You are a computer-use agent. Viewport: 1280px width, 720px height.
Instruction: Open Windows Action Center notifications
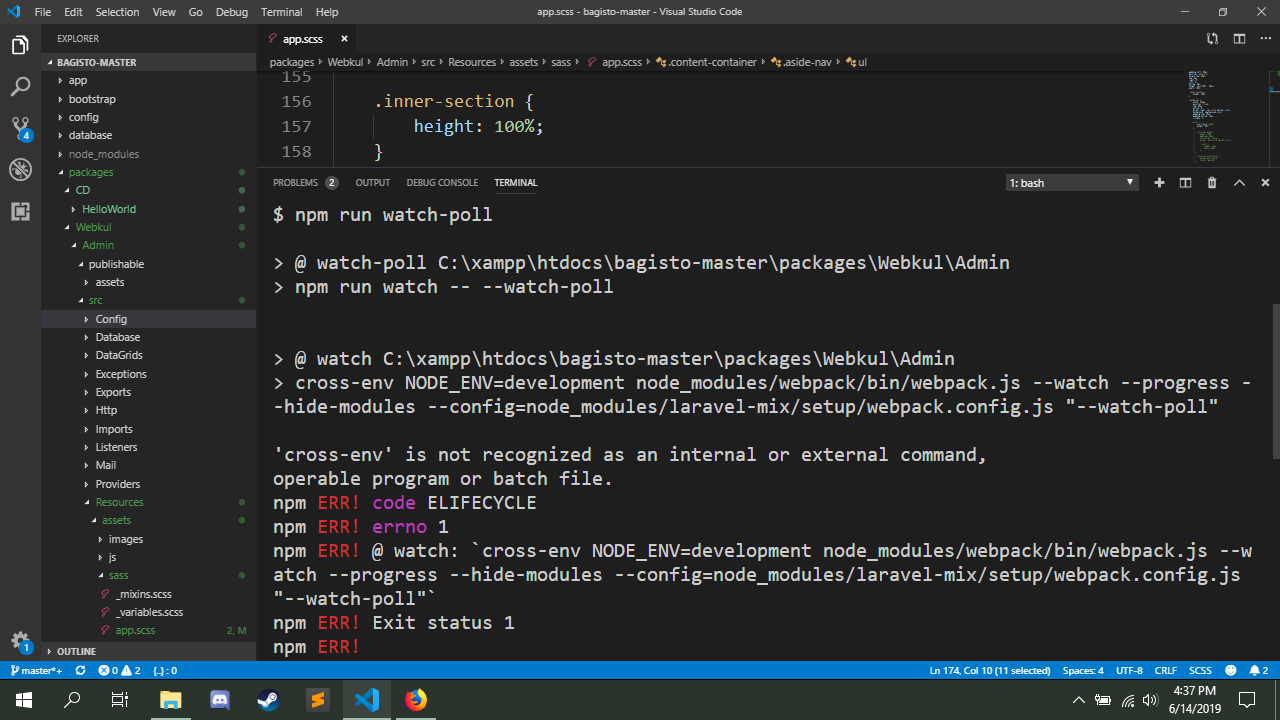pos(1247,700)
